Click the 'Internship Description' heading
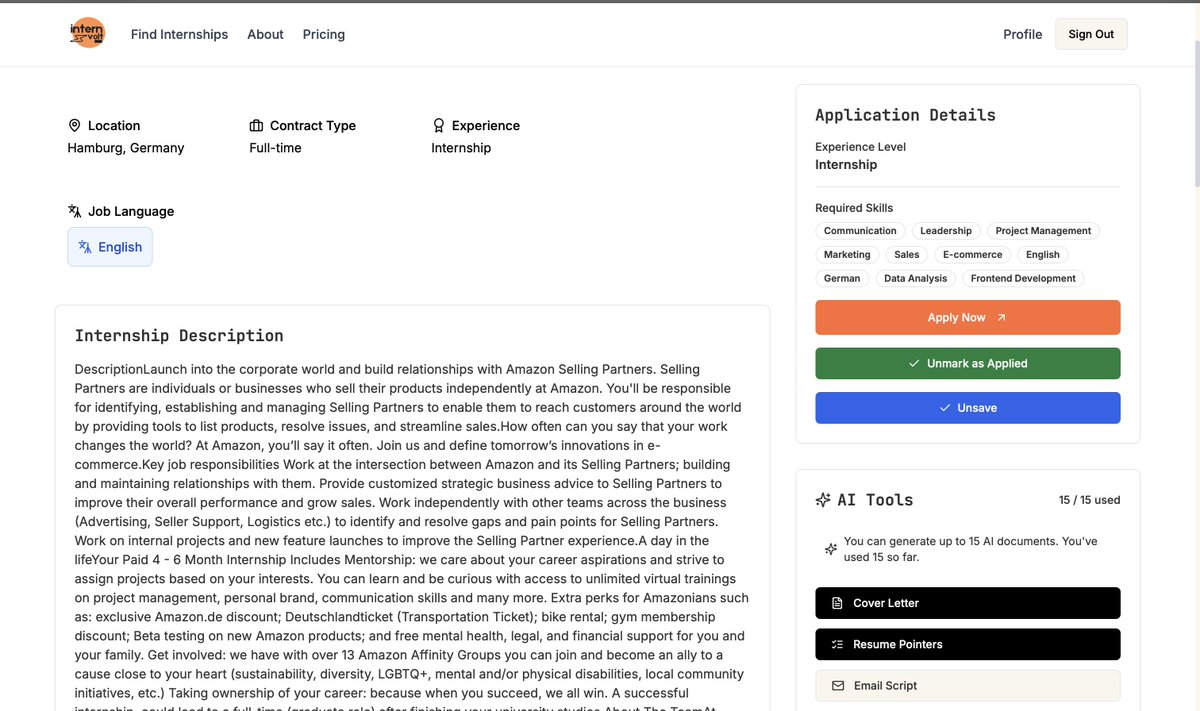The image size is (1200, 711). 179,336
